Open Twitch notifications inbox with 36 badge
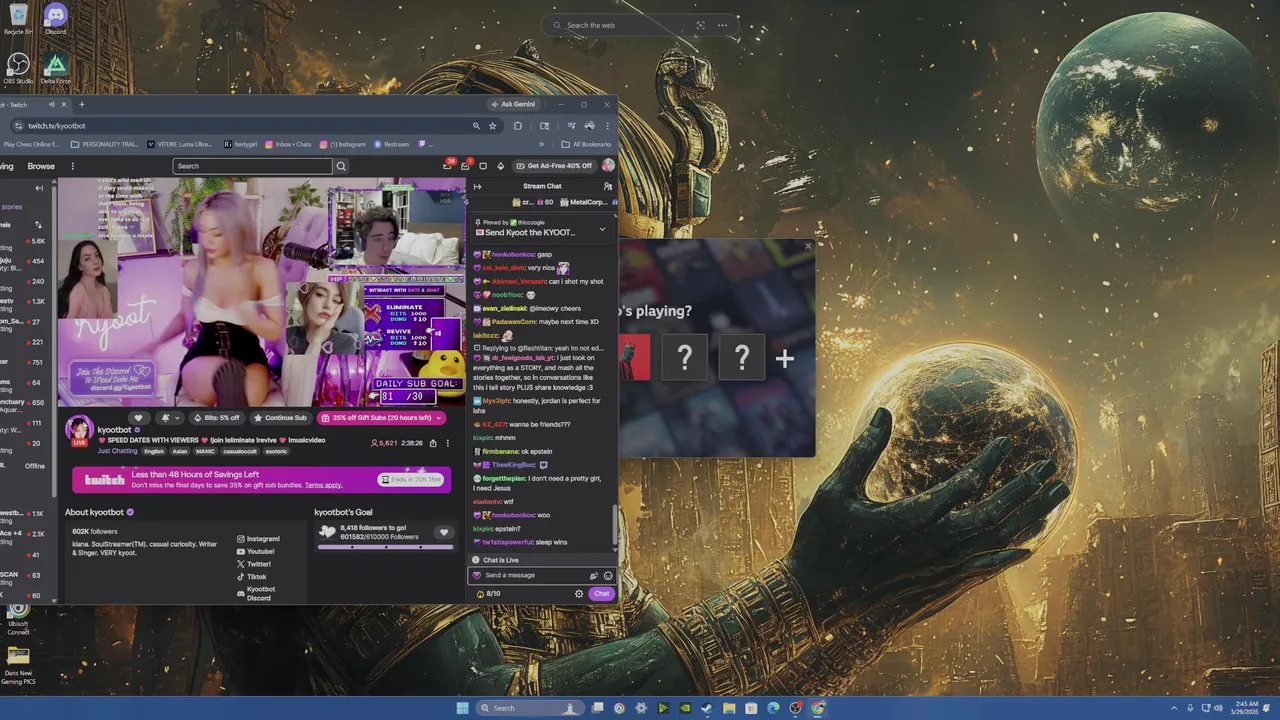 tap(448, 165)
